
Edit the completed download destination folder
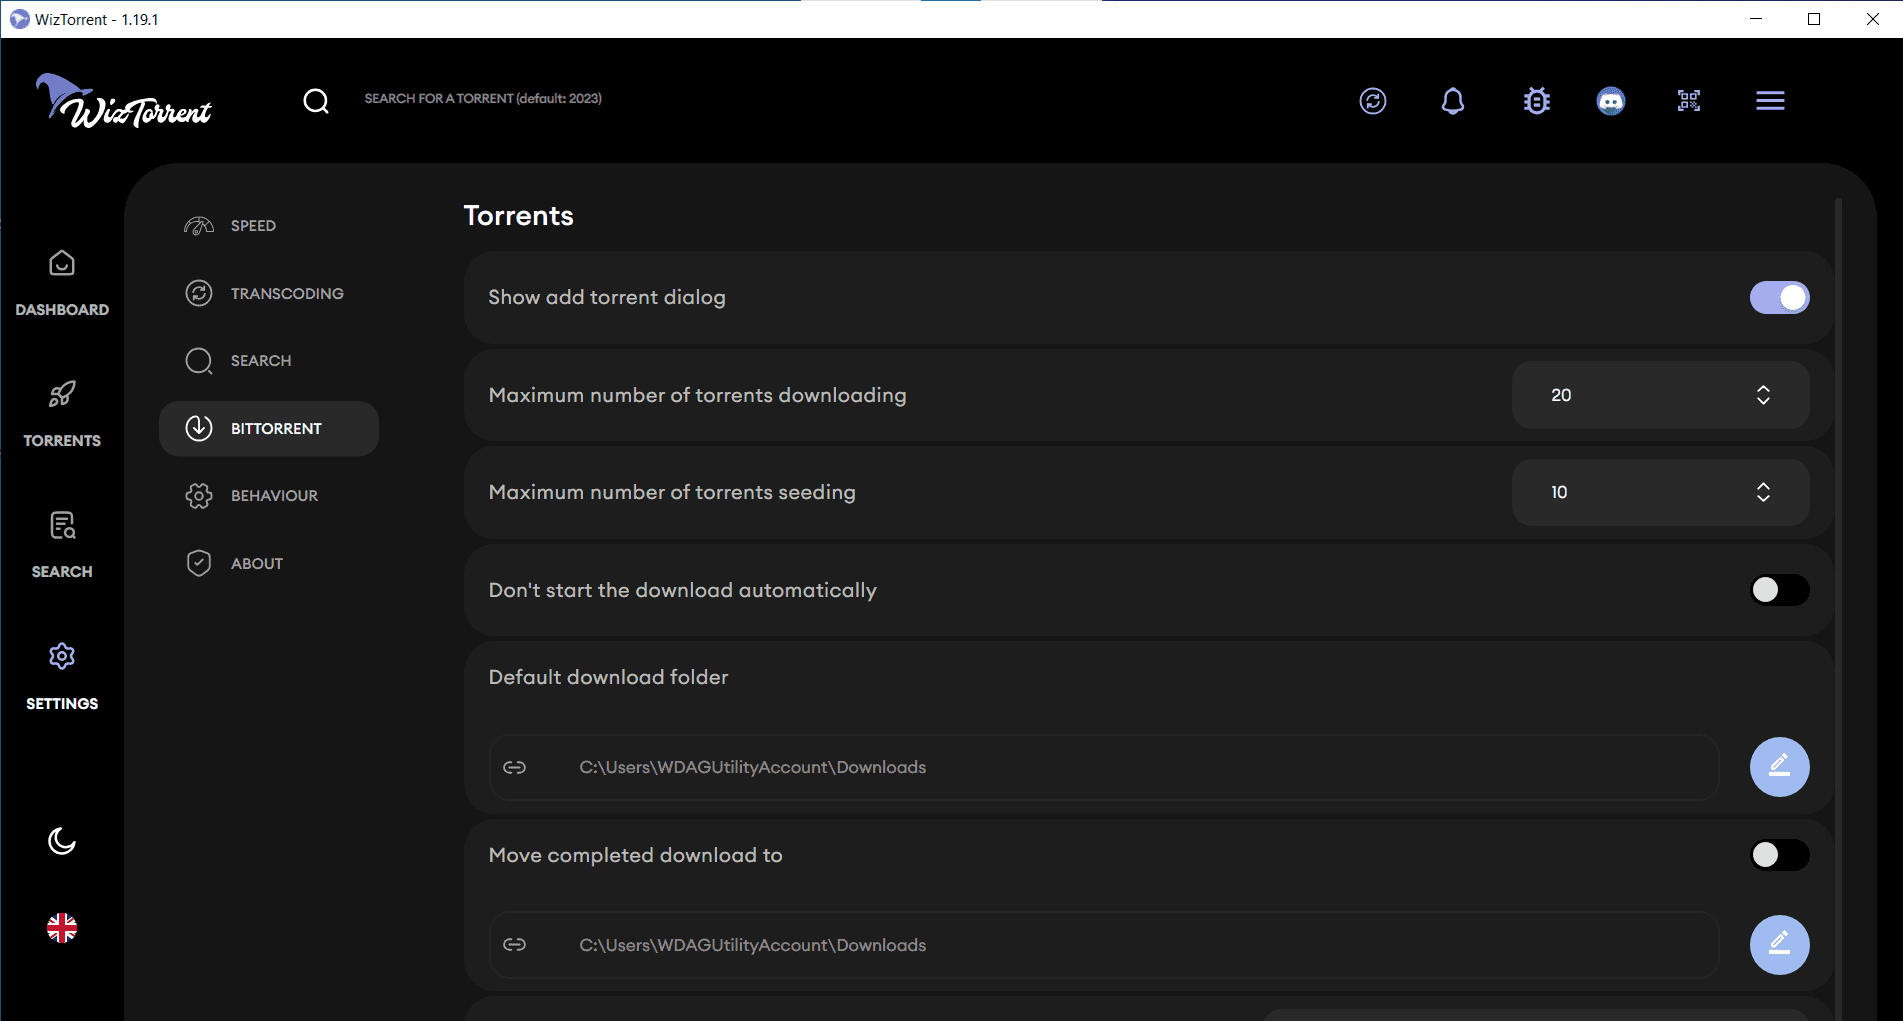[x=1779, y=945]
